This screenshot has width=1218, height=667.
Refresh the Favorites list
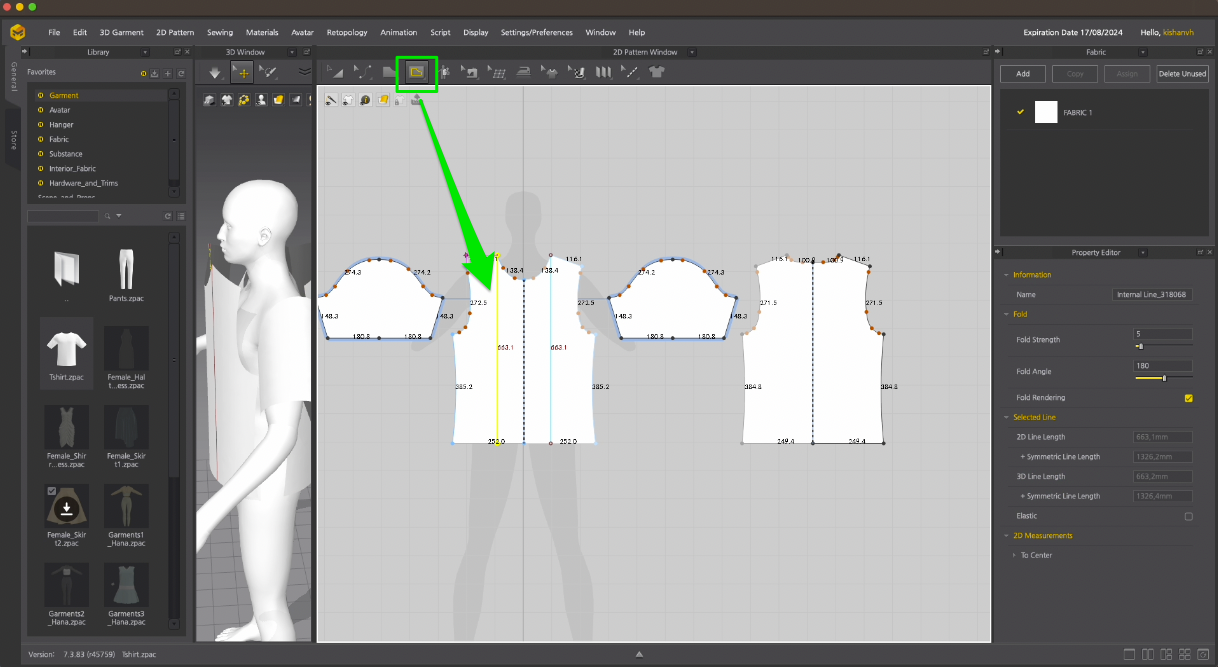181,73
